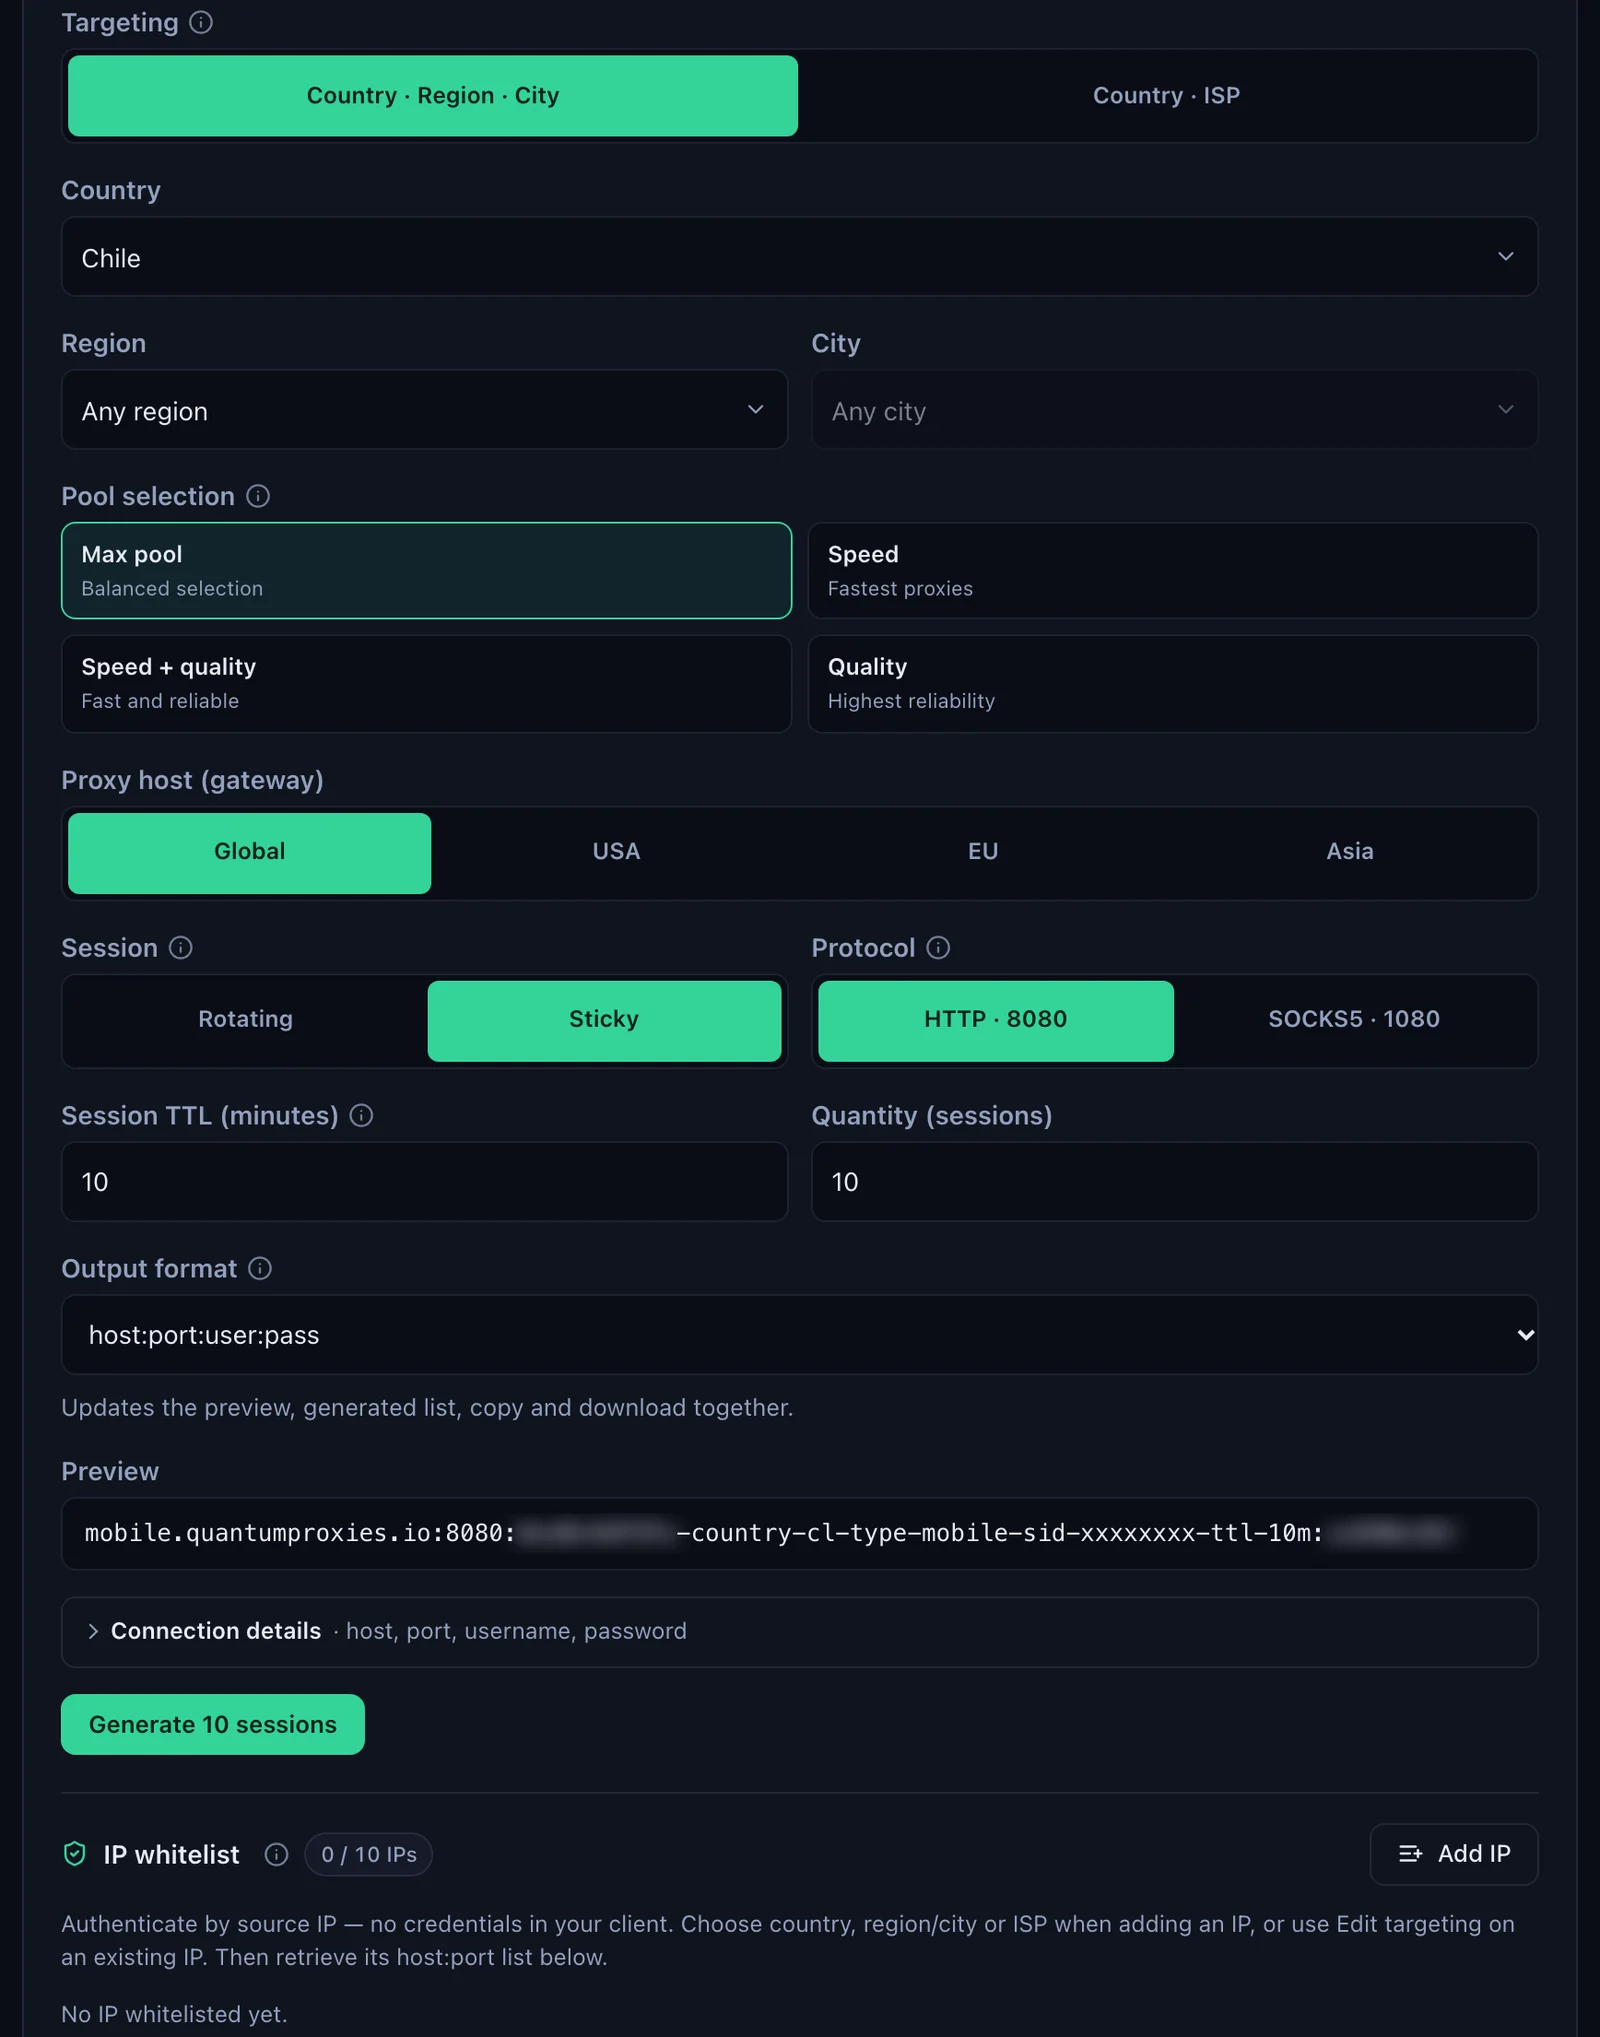The image size is (1600, 2037).
Task: Click the 0 / 10 IPs badge
Action: (369, 1854)
